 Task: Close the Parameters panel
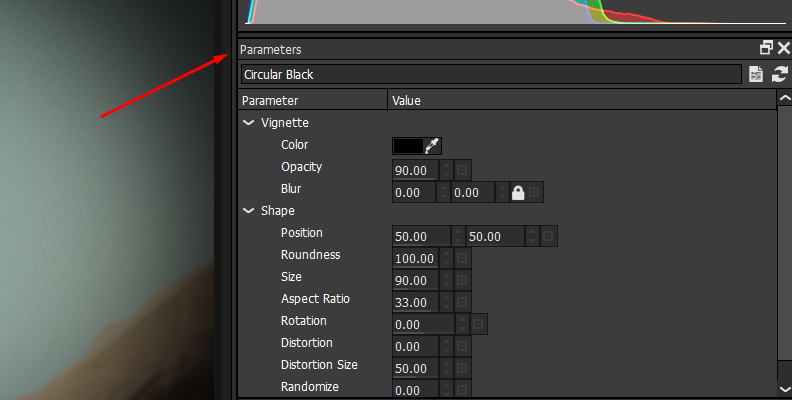[x=783, y=48]
